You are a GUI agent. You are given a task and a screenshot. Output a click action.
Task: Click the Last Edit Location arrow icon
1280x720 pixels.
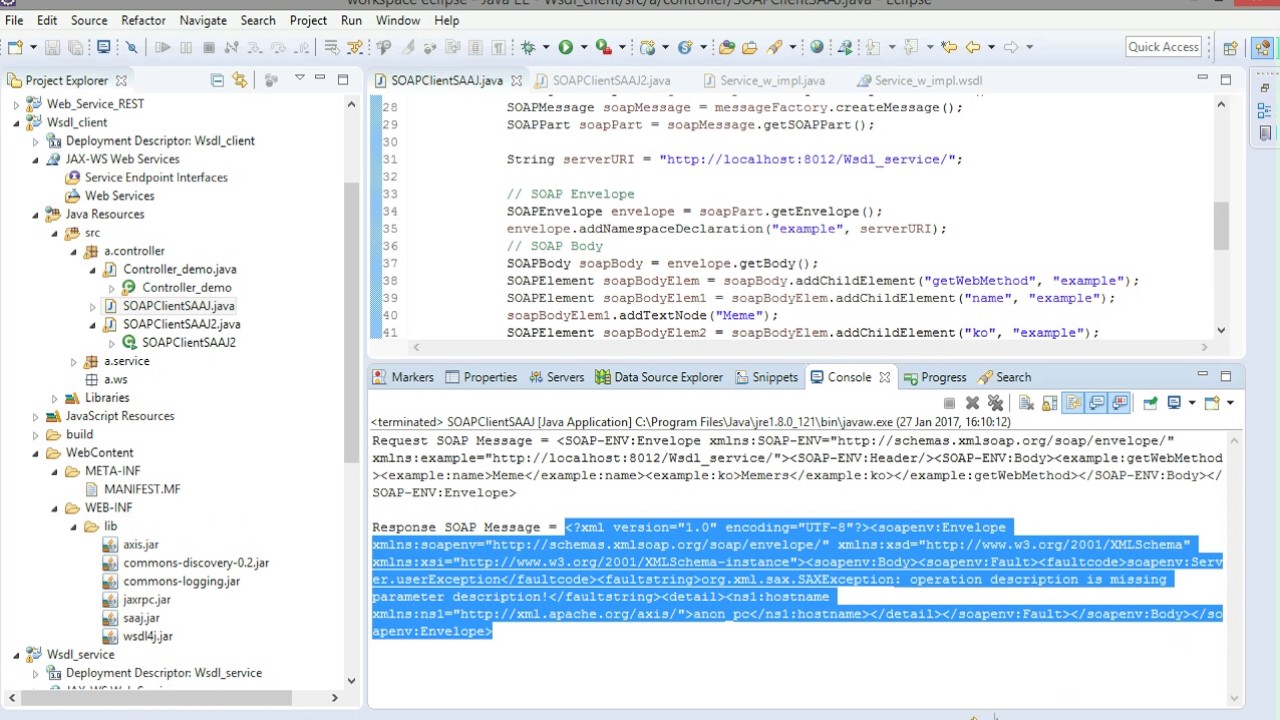click(x=949, y=47)
